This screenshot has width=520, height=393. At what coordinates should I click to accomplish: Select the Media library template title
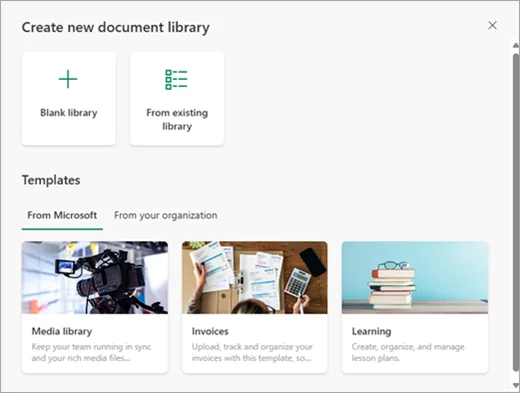pos(62,331)
